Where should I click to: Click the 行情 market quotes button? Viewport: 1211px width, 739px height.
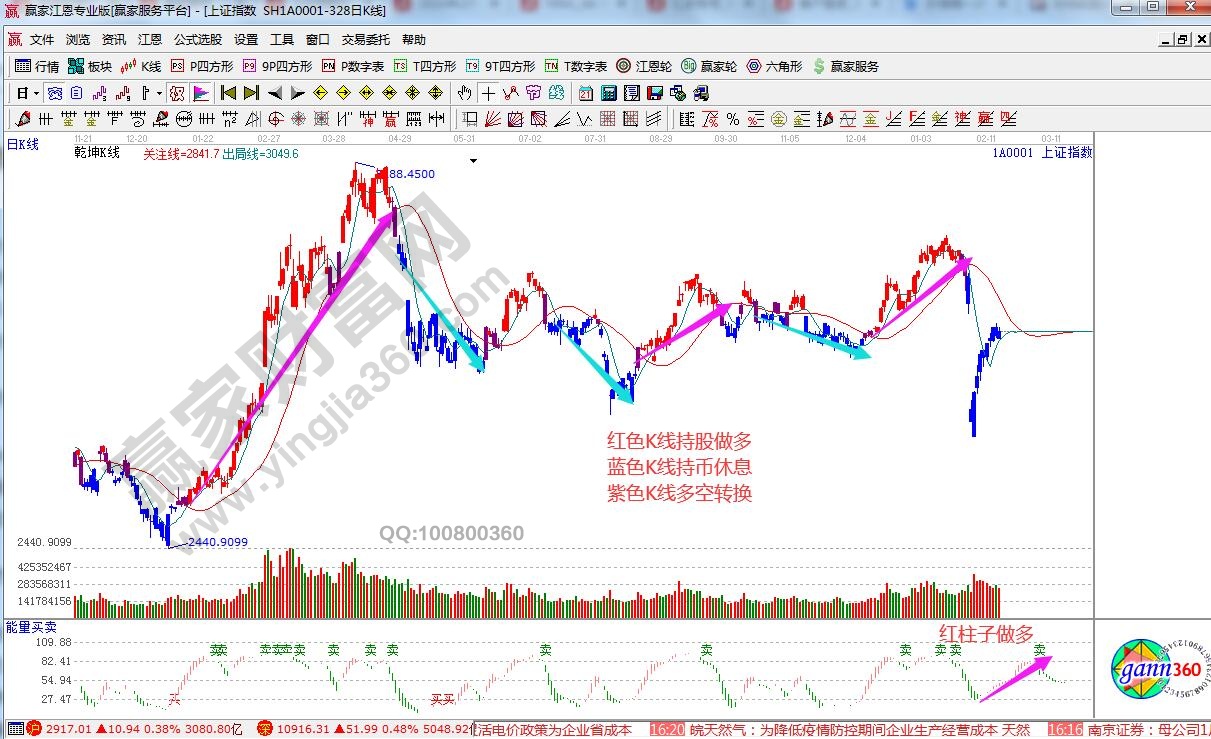[x=38, y=67]
